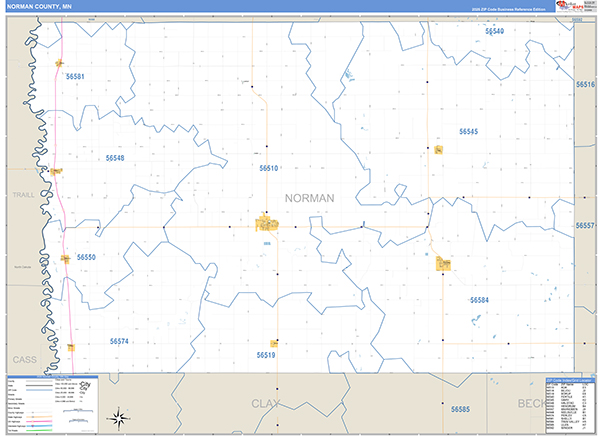Click the ZIP Code index table
Viewport: 600px width, 436px height.
pos(570,405)
